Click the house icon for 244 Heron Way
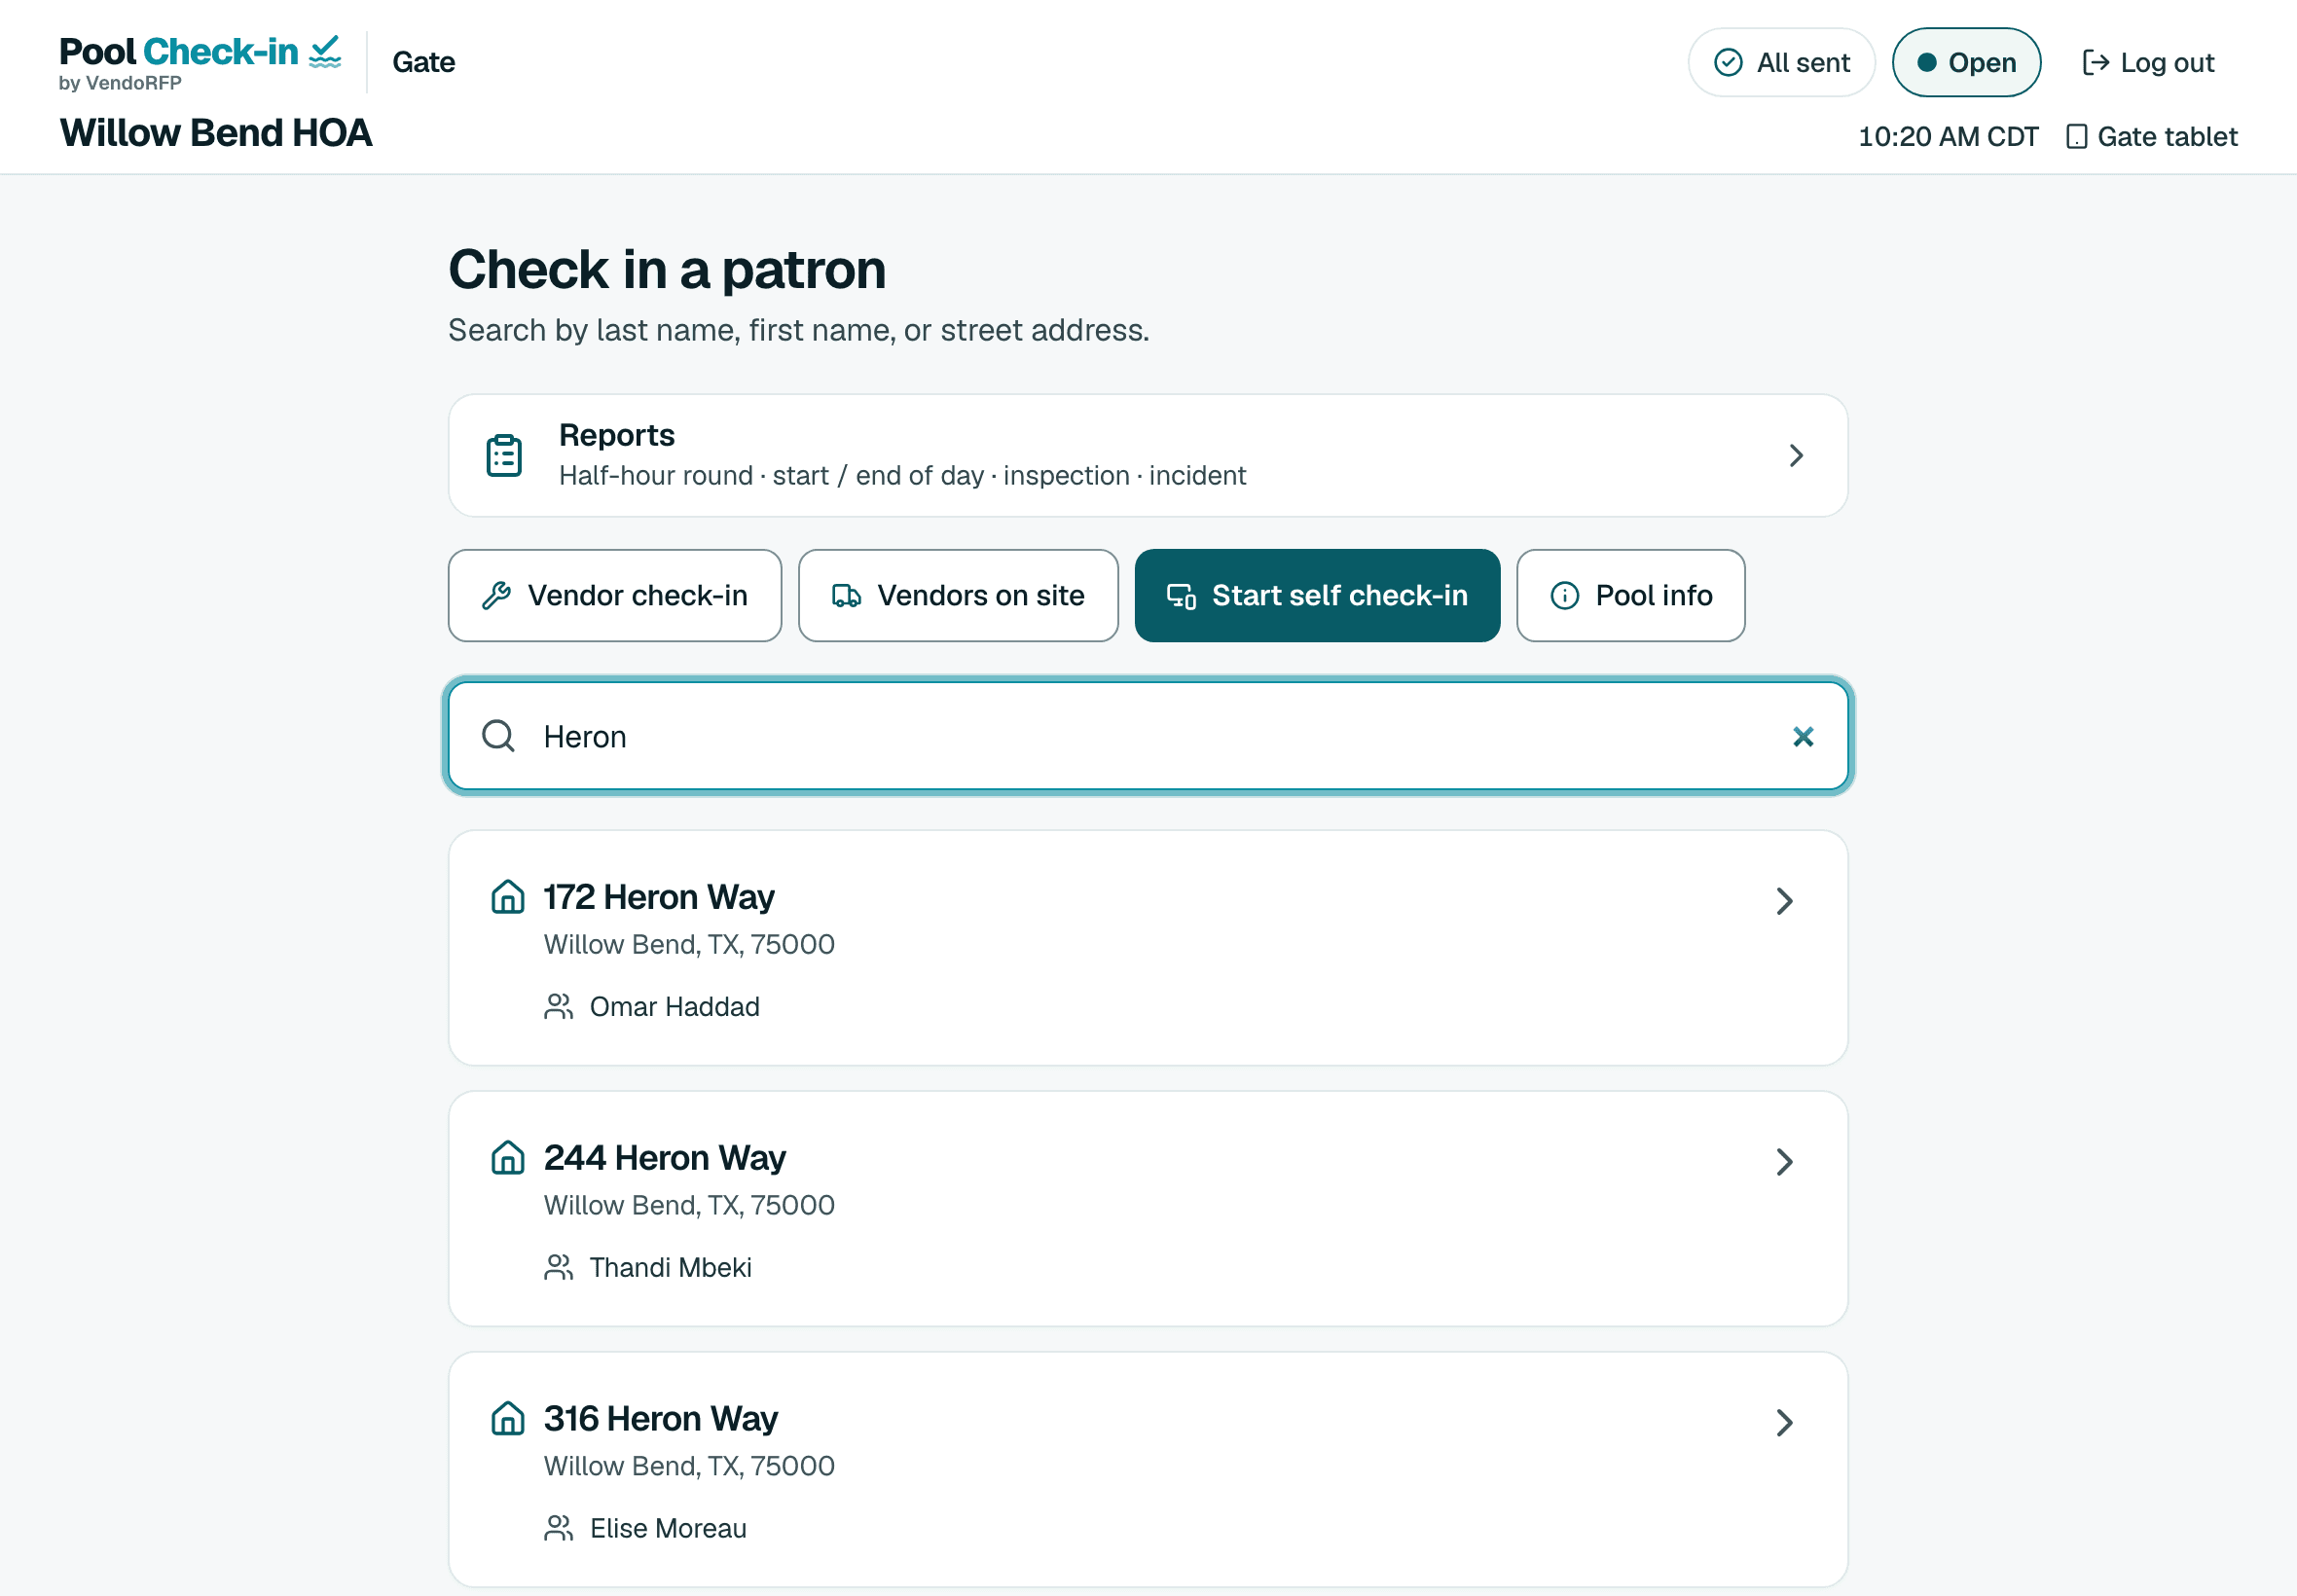Screen dimensions: 2297x1596 (x=508, y=1158)
